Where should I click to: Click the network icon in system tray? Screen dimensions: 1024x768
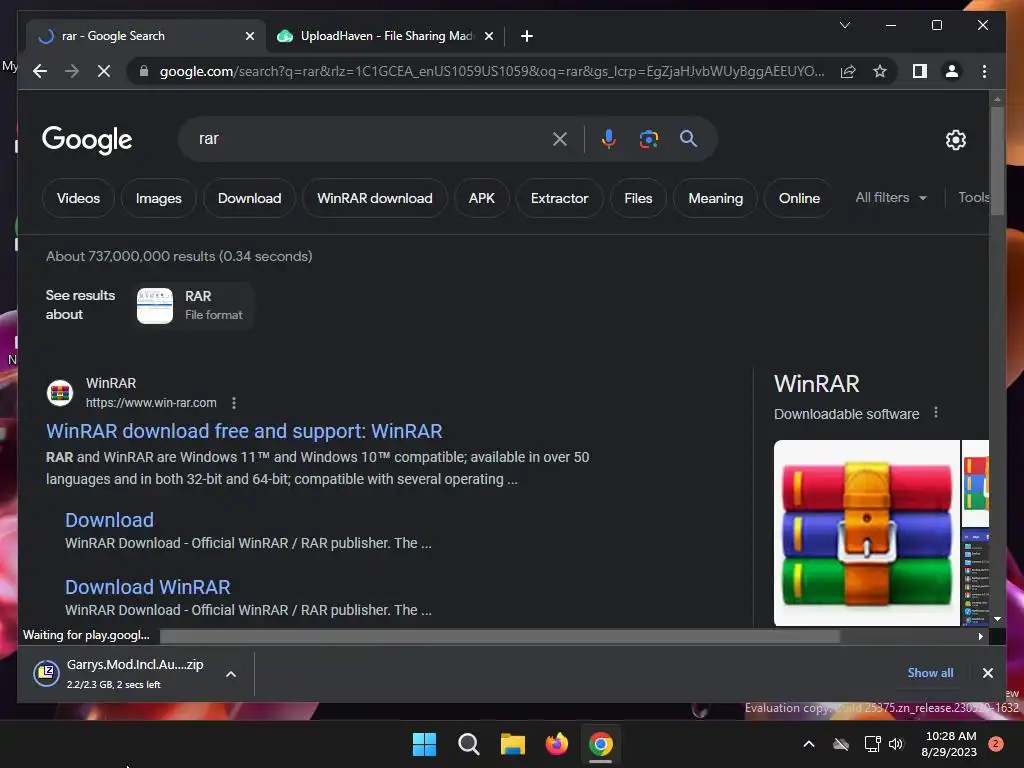(x=872, y=744)
